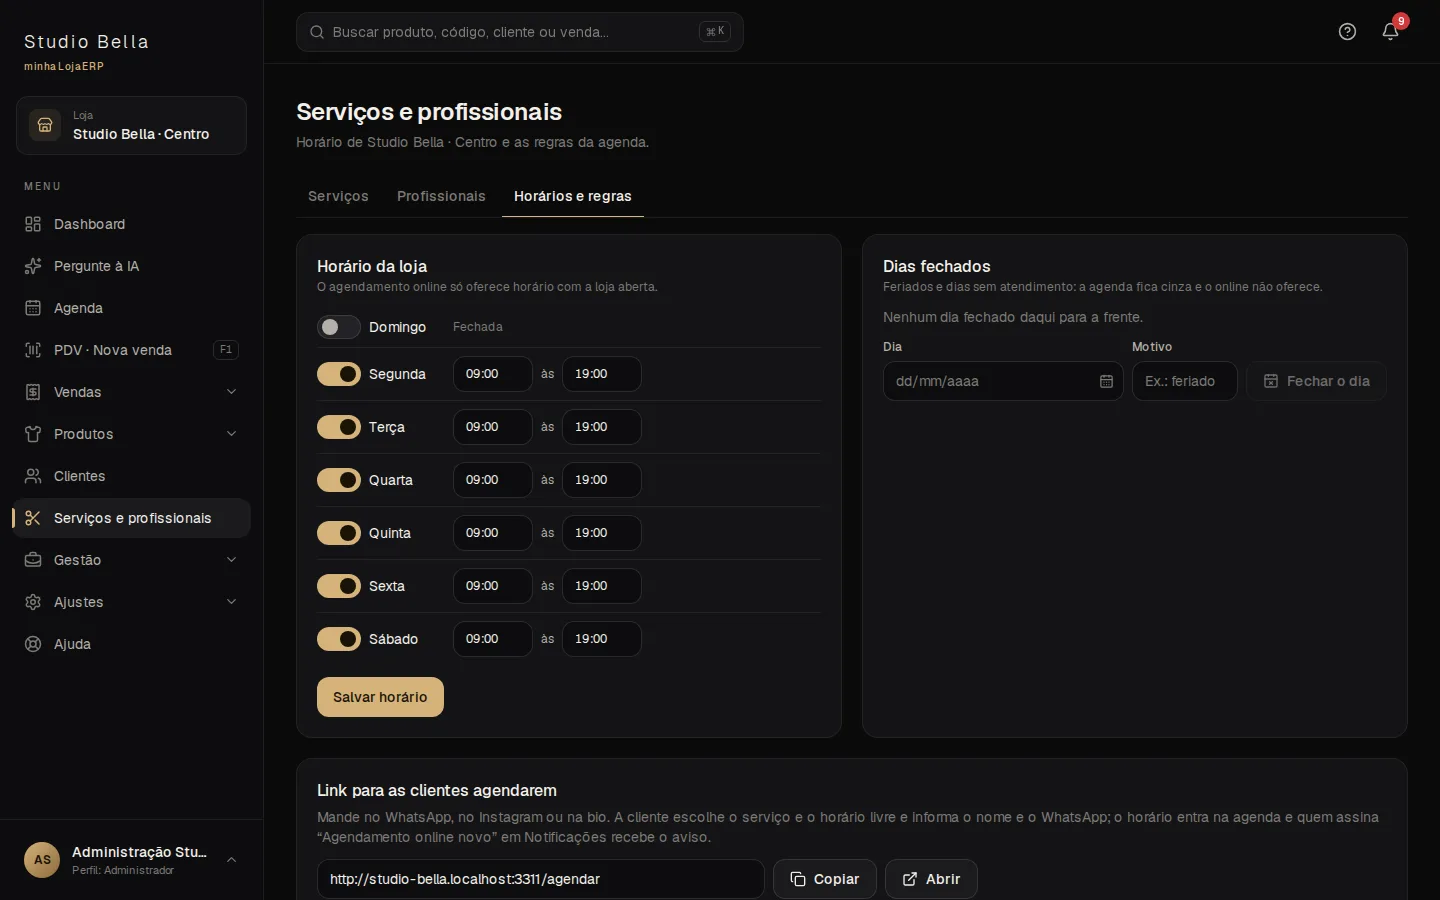The height and width of the screenshot is (900, 1440).
Task: Click the Dashboard grid icon
Action: pyautogui.click(x=33, y=224)
